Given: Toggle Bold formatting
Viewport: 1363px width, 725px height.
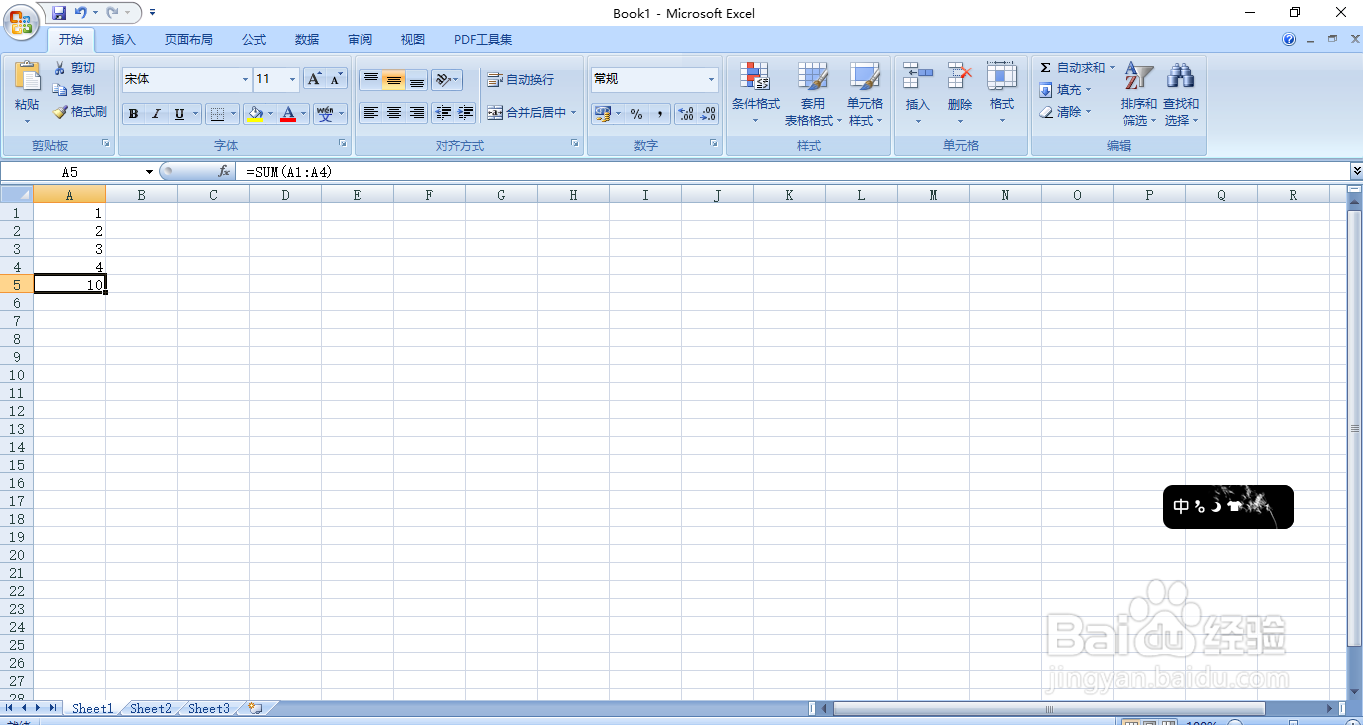Looking at the screenshot, I should click(x=133, y=114).
